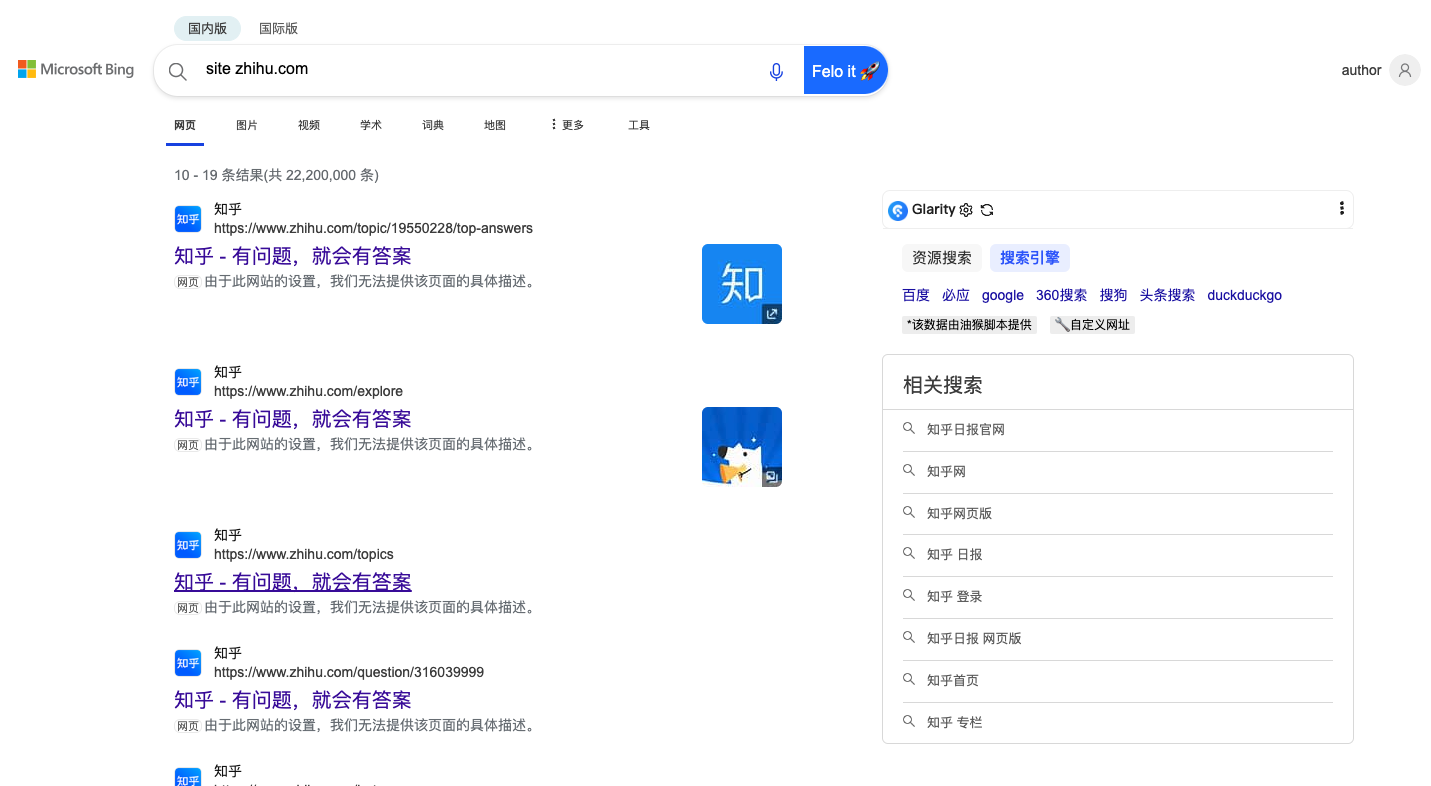Click the duckduckgo link

1244,295
